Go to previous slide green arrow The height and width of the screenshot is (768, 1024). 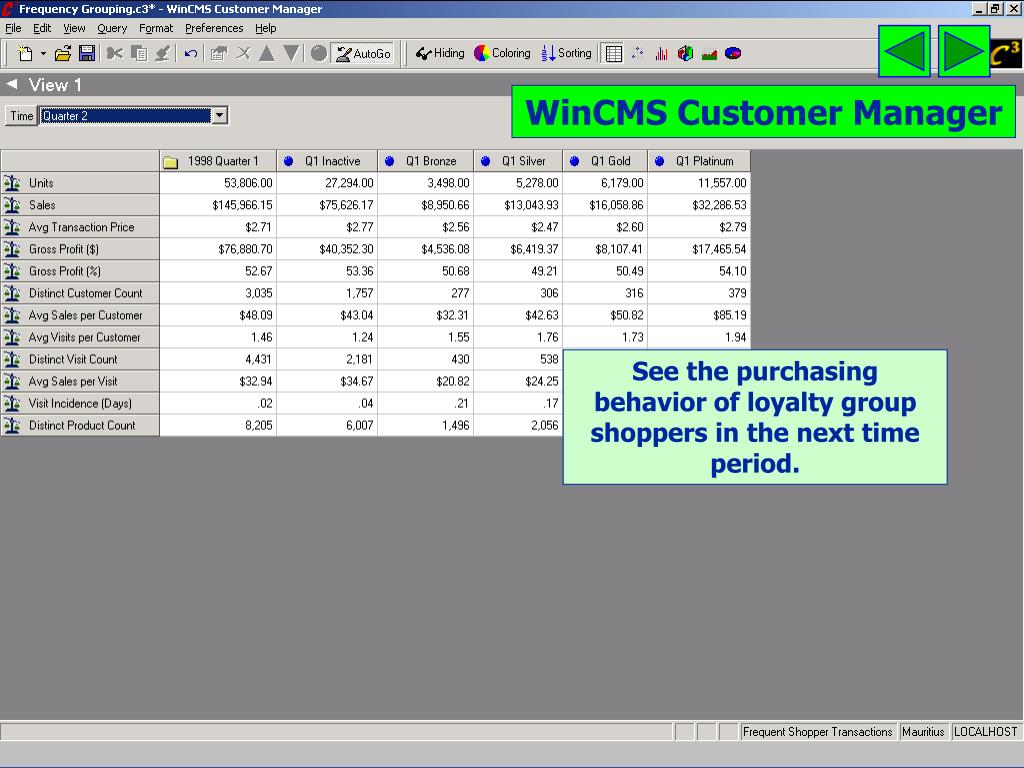click(x=904, y=51)
